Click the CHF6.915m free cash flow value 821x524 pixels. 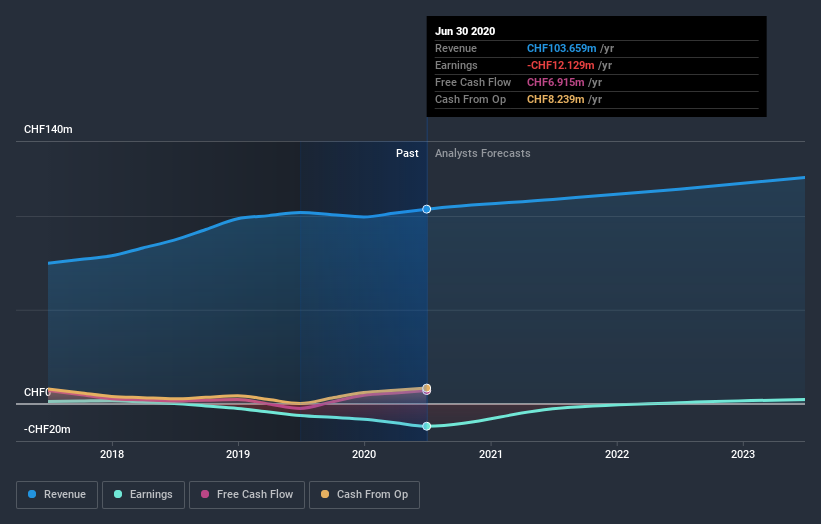(556, 82)
